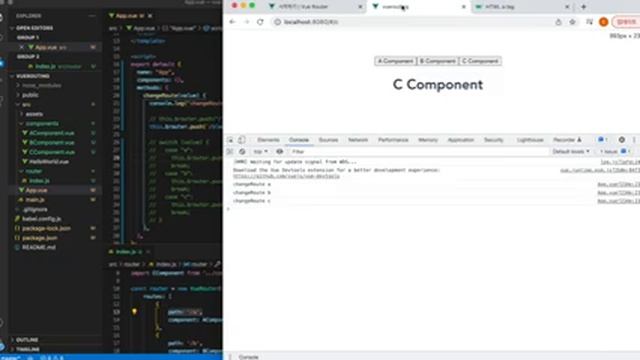Bookmark this page with the star icon

[572, 22]
